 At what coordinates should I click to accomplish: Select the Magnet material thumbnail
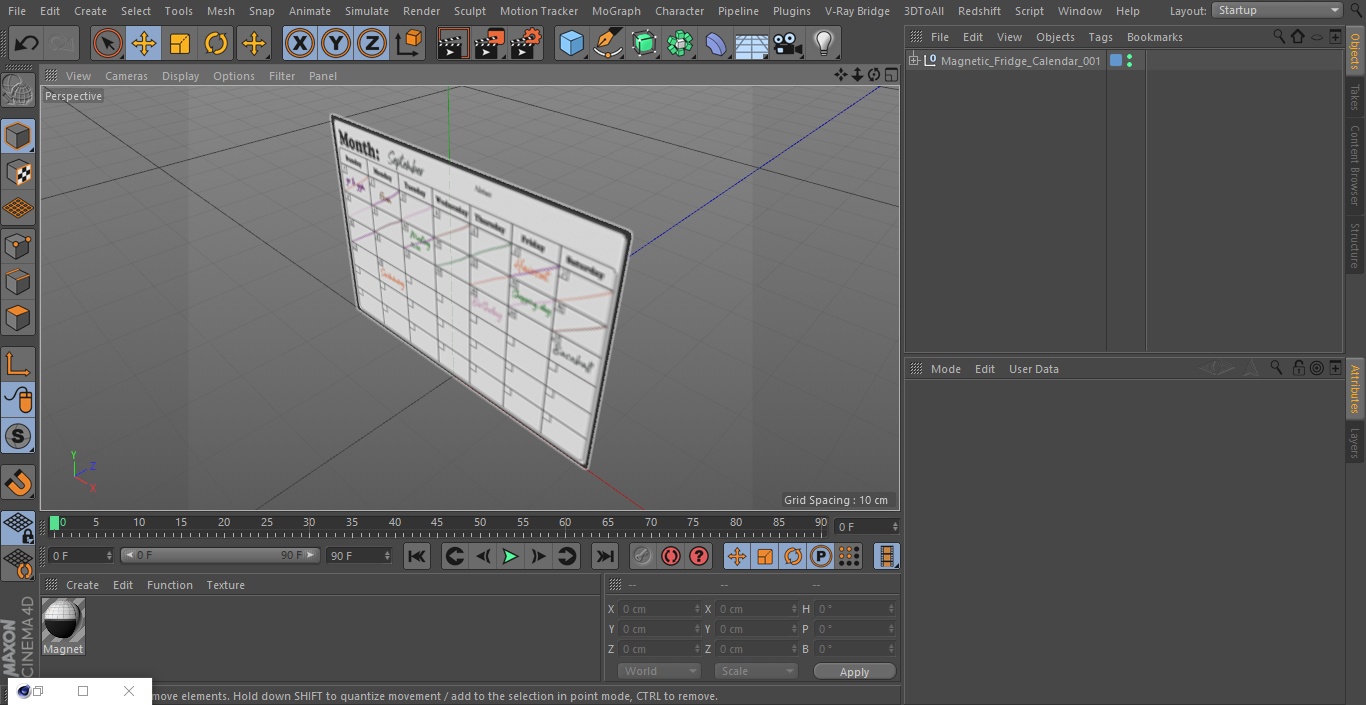pyautogui.click(x=63, y=620)
